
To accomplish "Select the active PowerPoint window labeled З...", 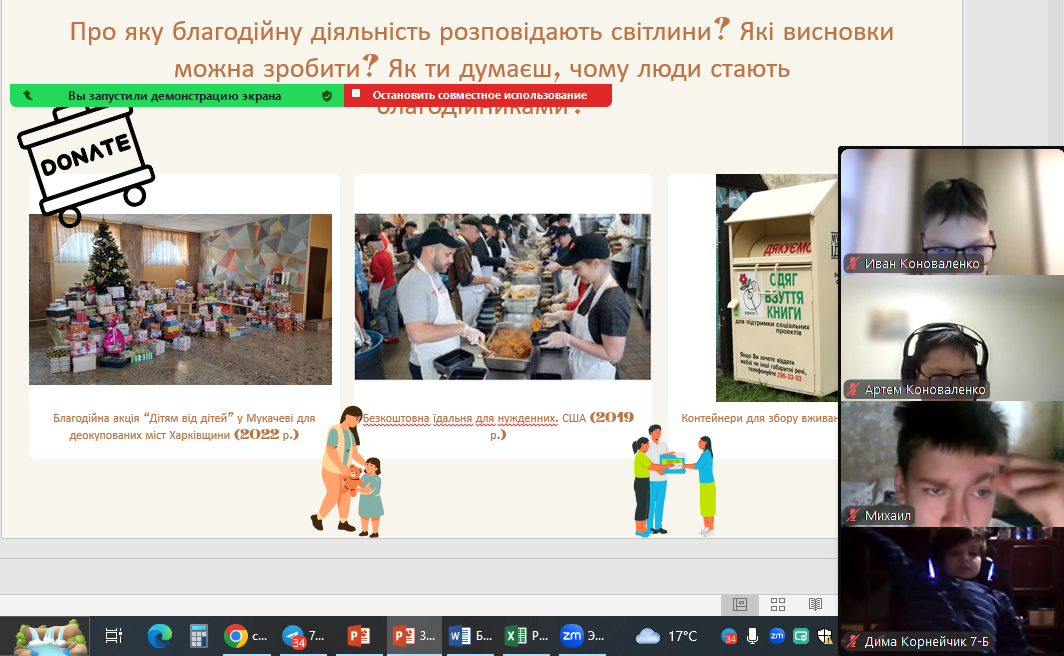I will (415, 636).
